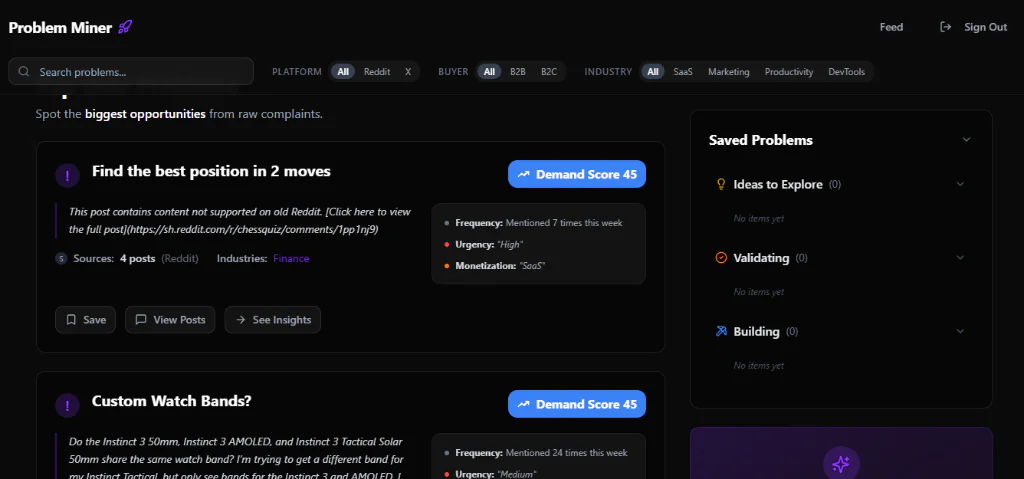Select Reddit platform filter
This screenshot has width=1024, height=479.
[377, 72]
